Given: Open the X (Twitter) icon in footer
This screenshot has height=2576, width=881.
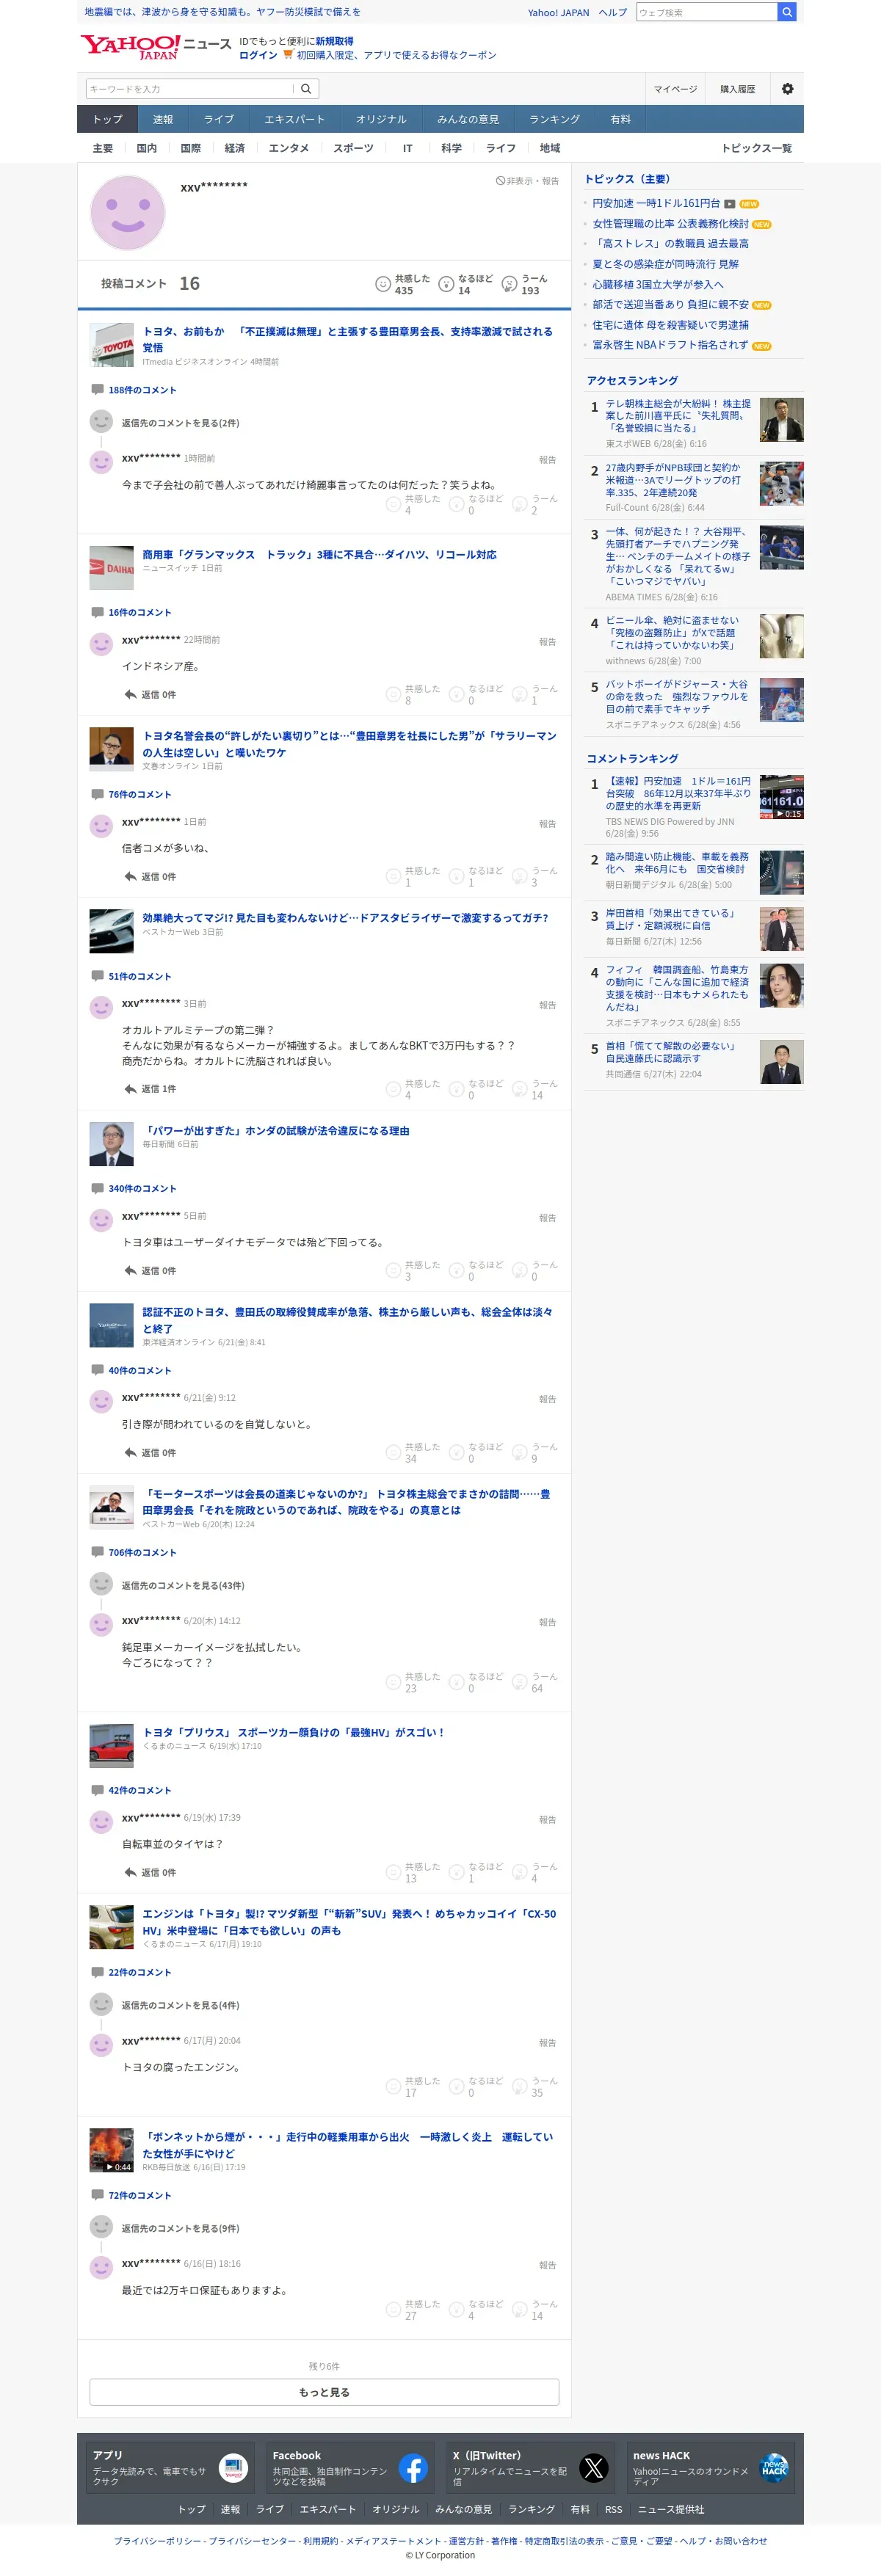Looking at the screenshot, I should [594, 2468].
